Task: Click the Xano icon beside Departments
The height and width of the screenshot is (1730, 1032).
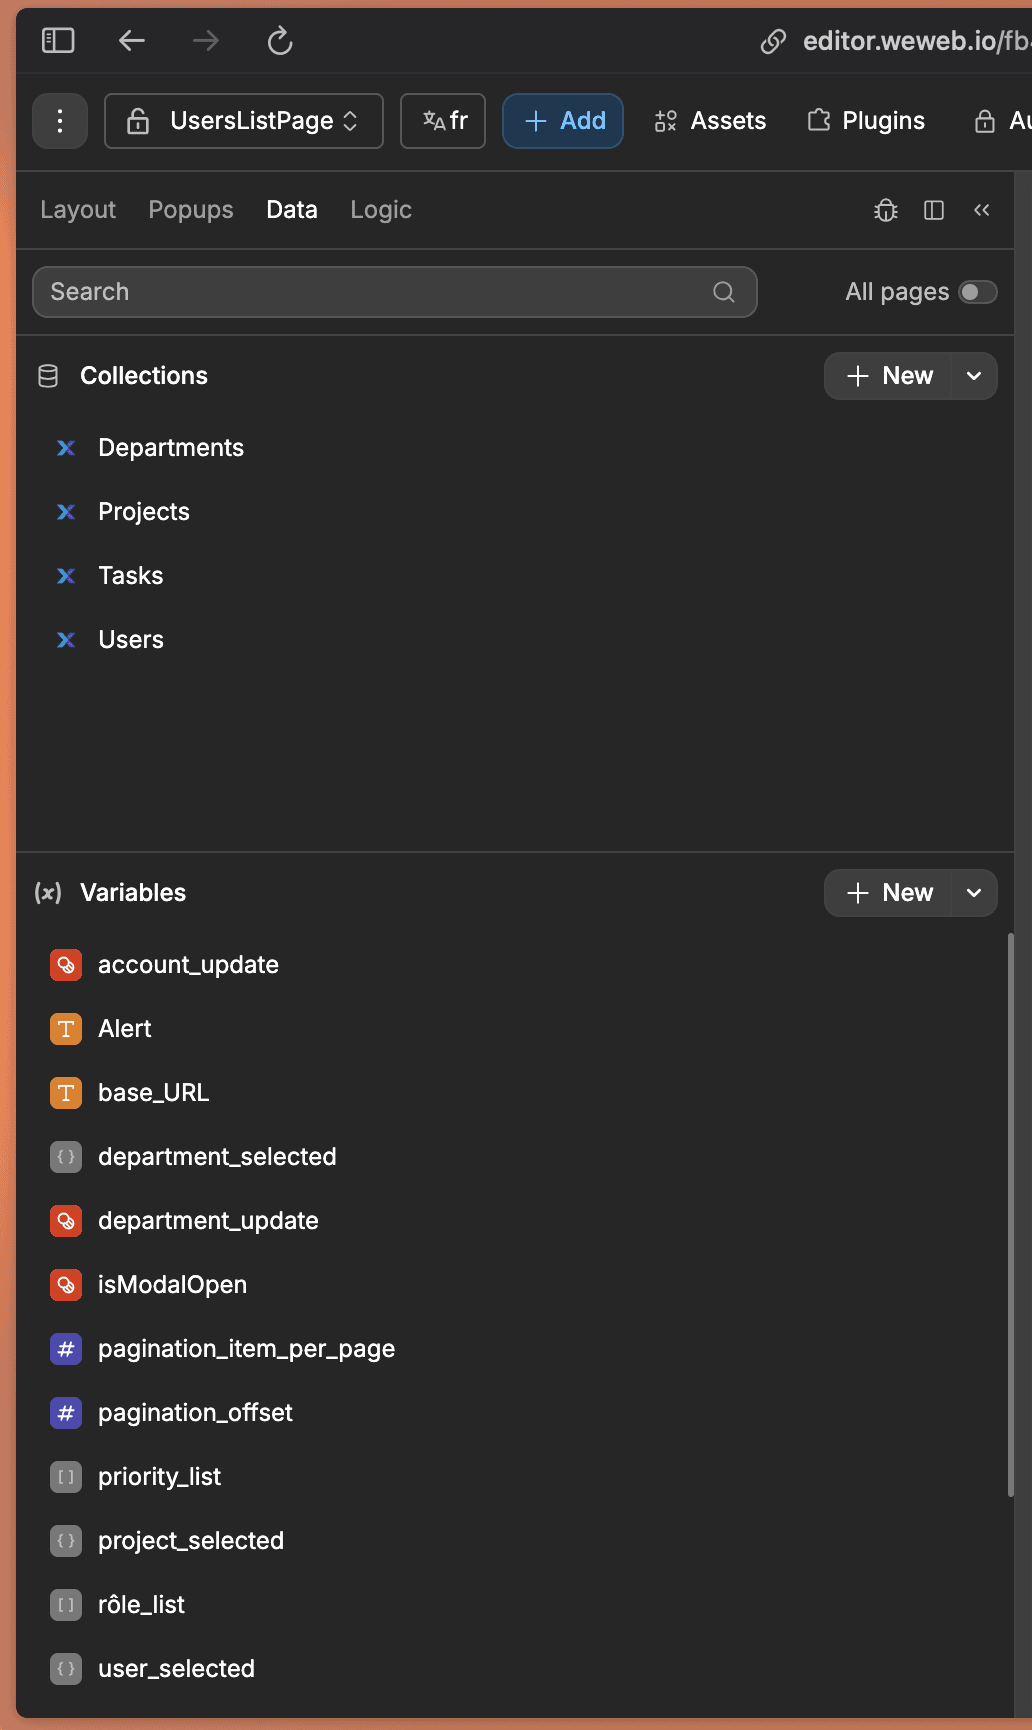Action: (66, 448)
